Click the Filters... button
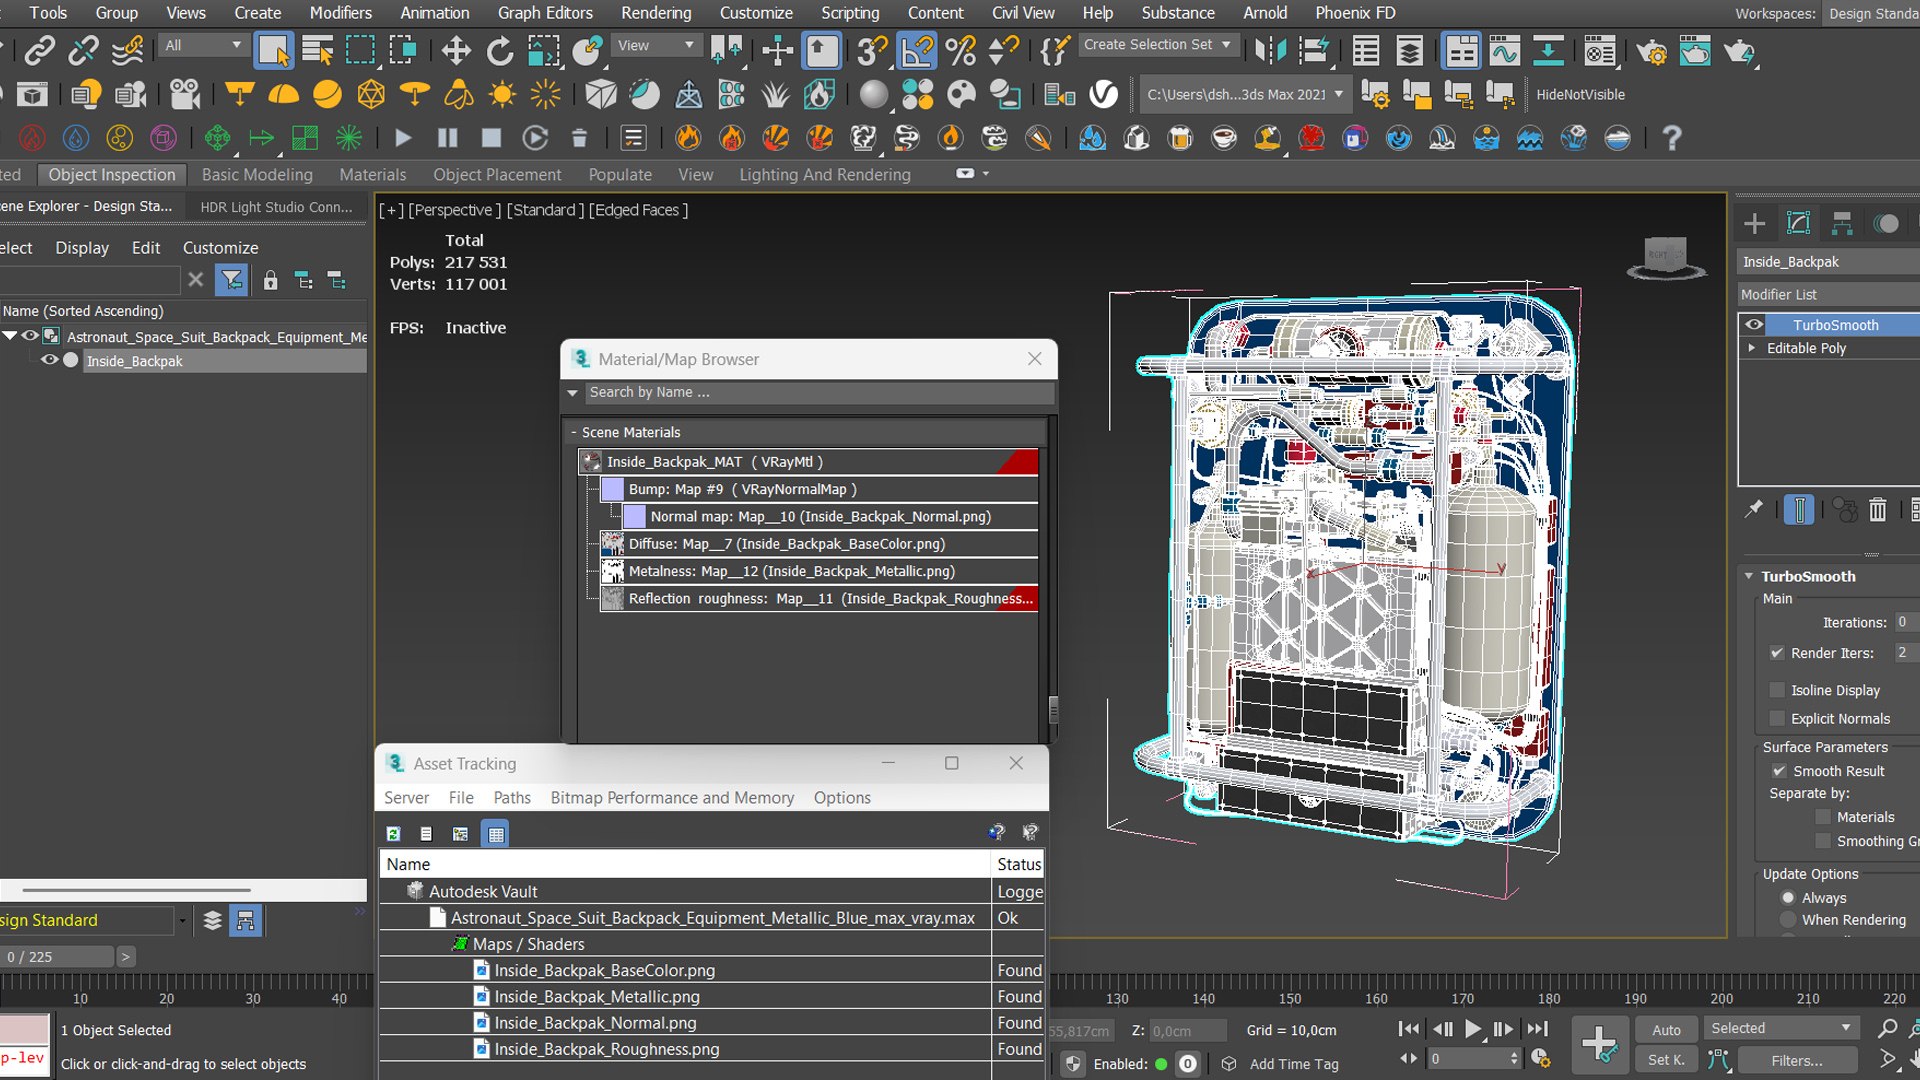 pyautogui.click(x=1797, y=1060)
